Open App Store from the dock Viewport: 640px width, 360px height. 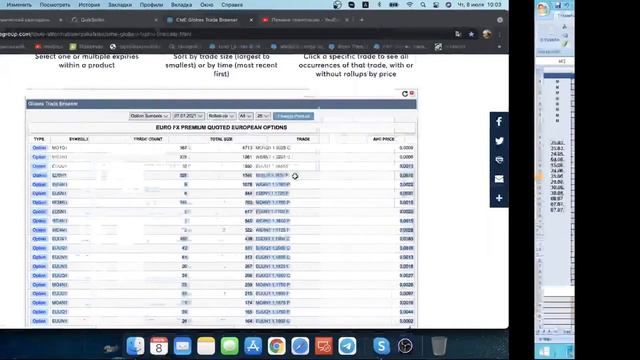click(253, 346)
